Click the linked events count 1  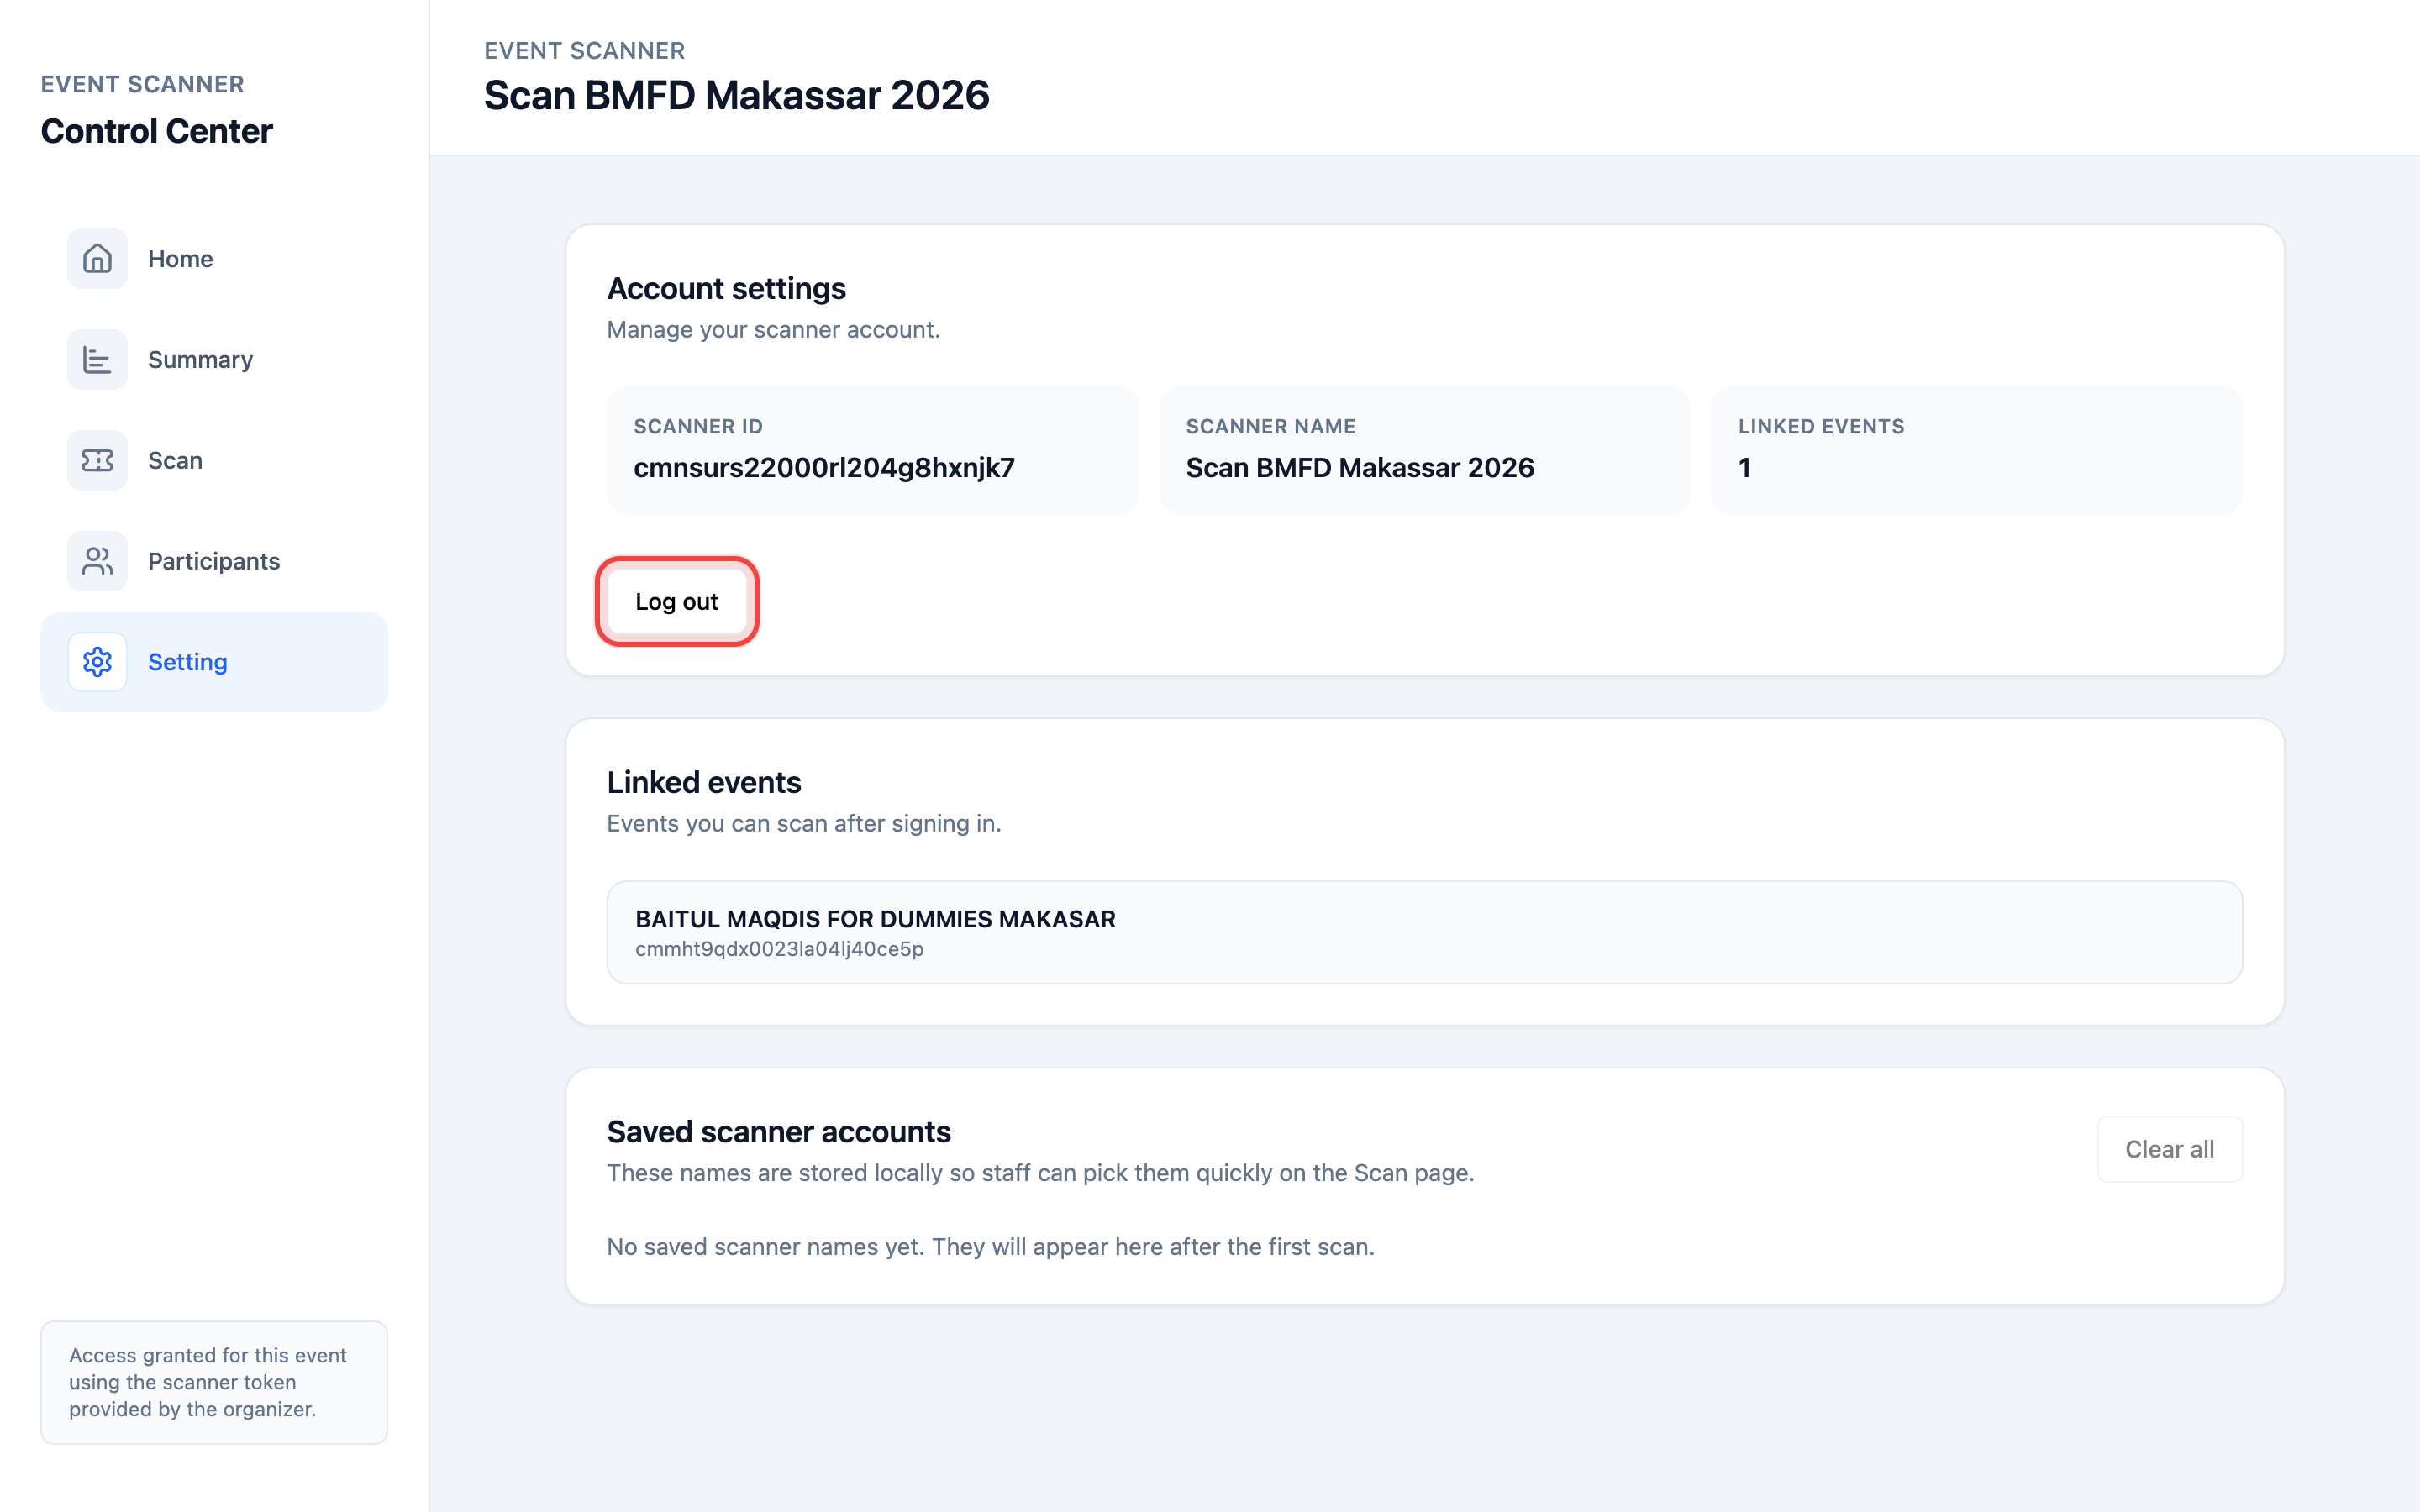pyautogui.click(x=1744, y=468)
